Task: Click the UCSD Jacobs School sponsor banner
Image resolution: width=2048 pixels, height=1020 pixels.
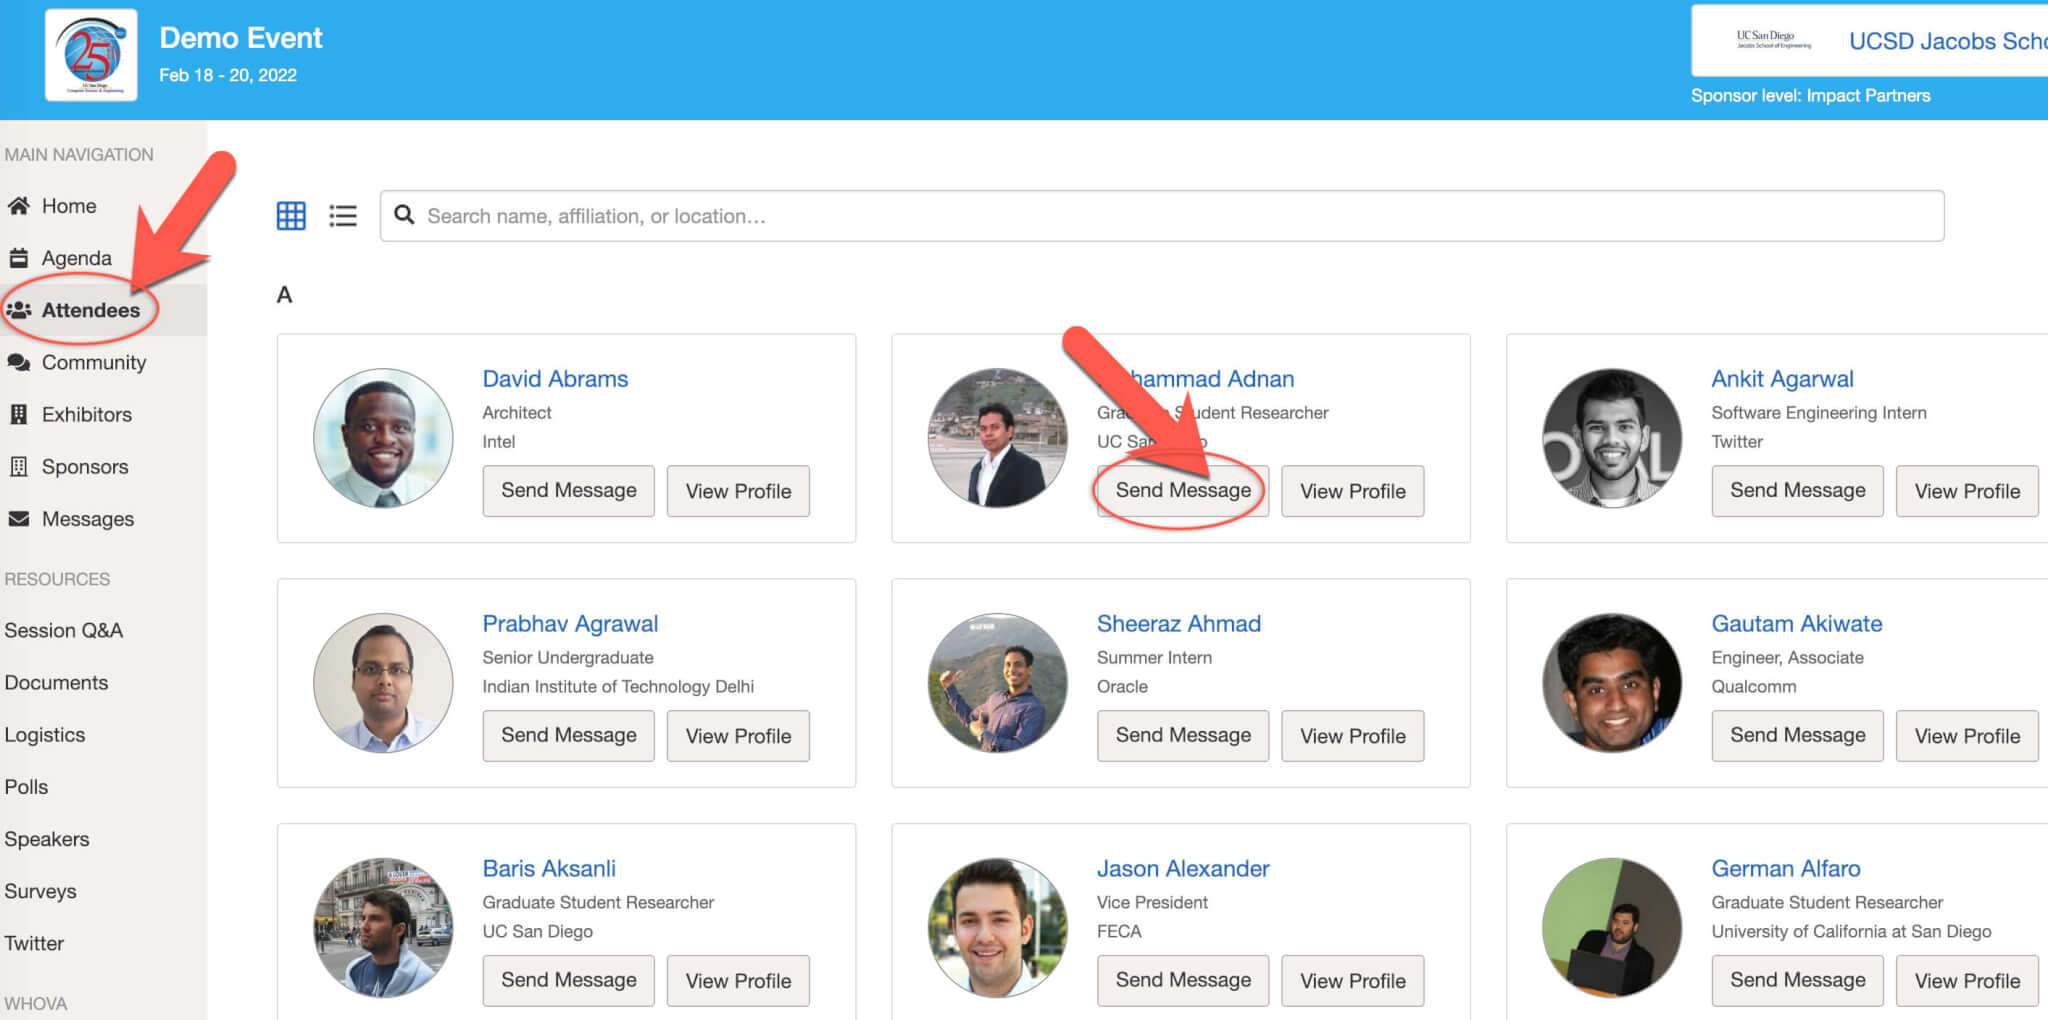Action: tap(1869, 41)
